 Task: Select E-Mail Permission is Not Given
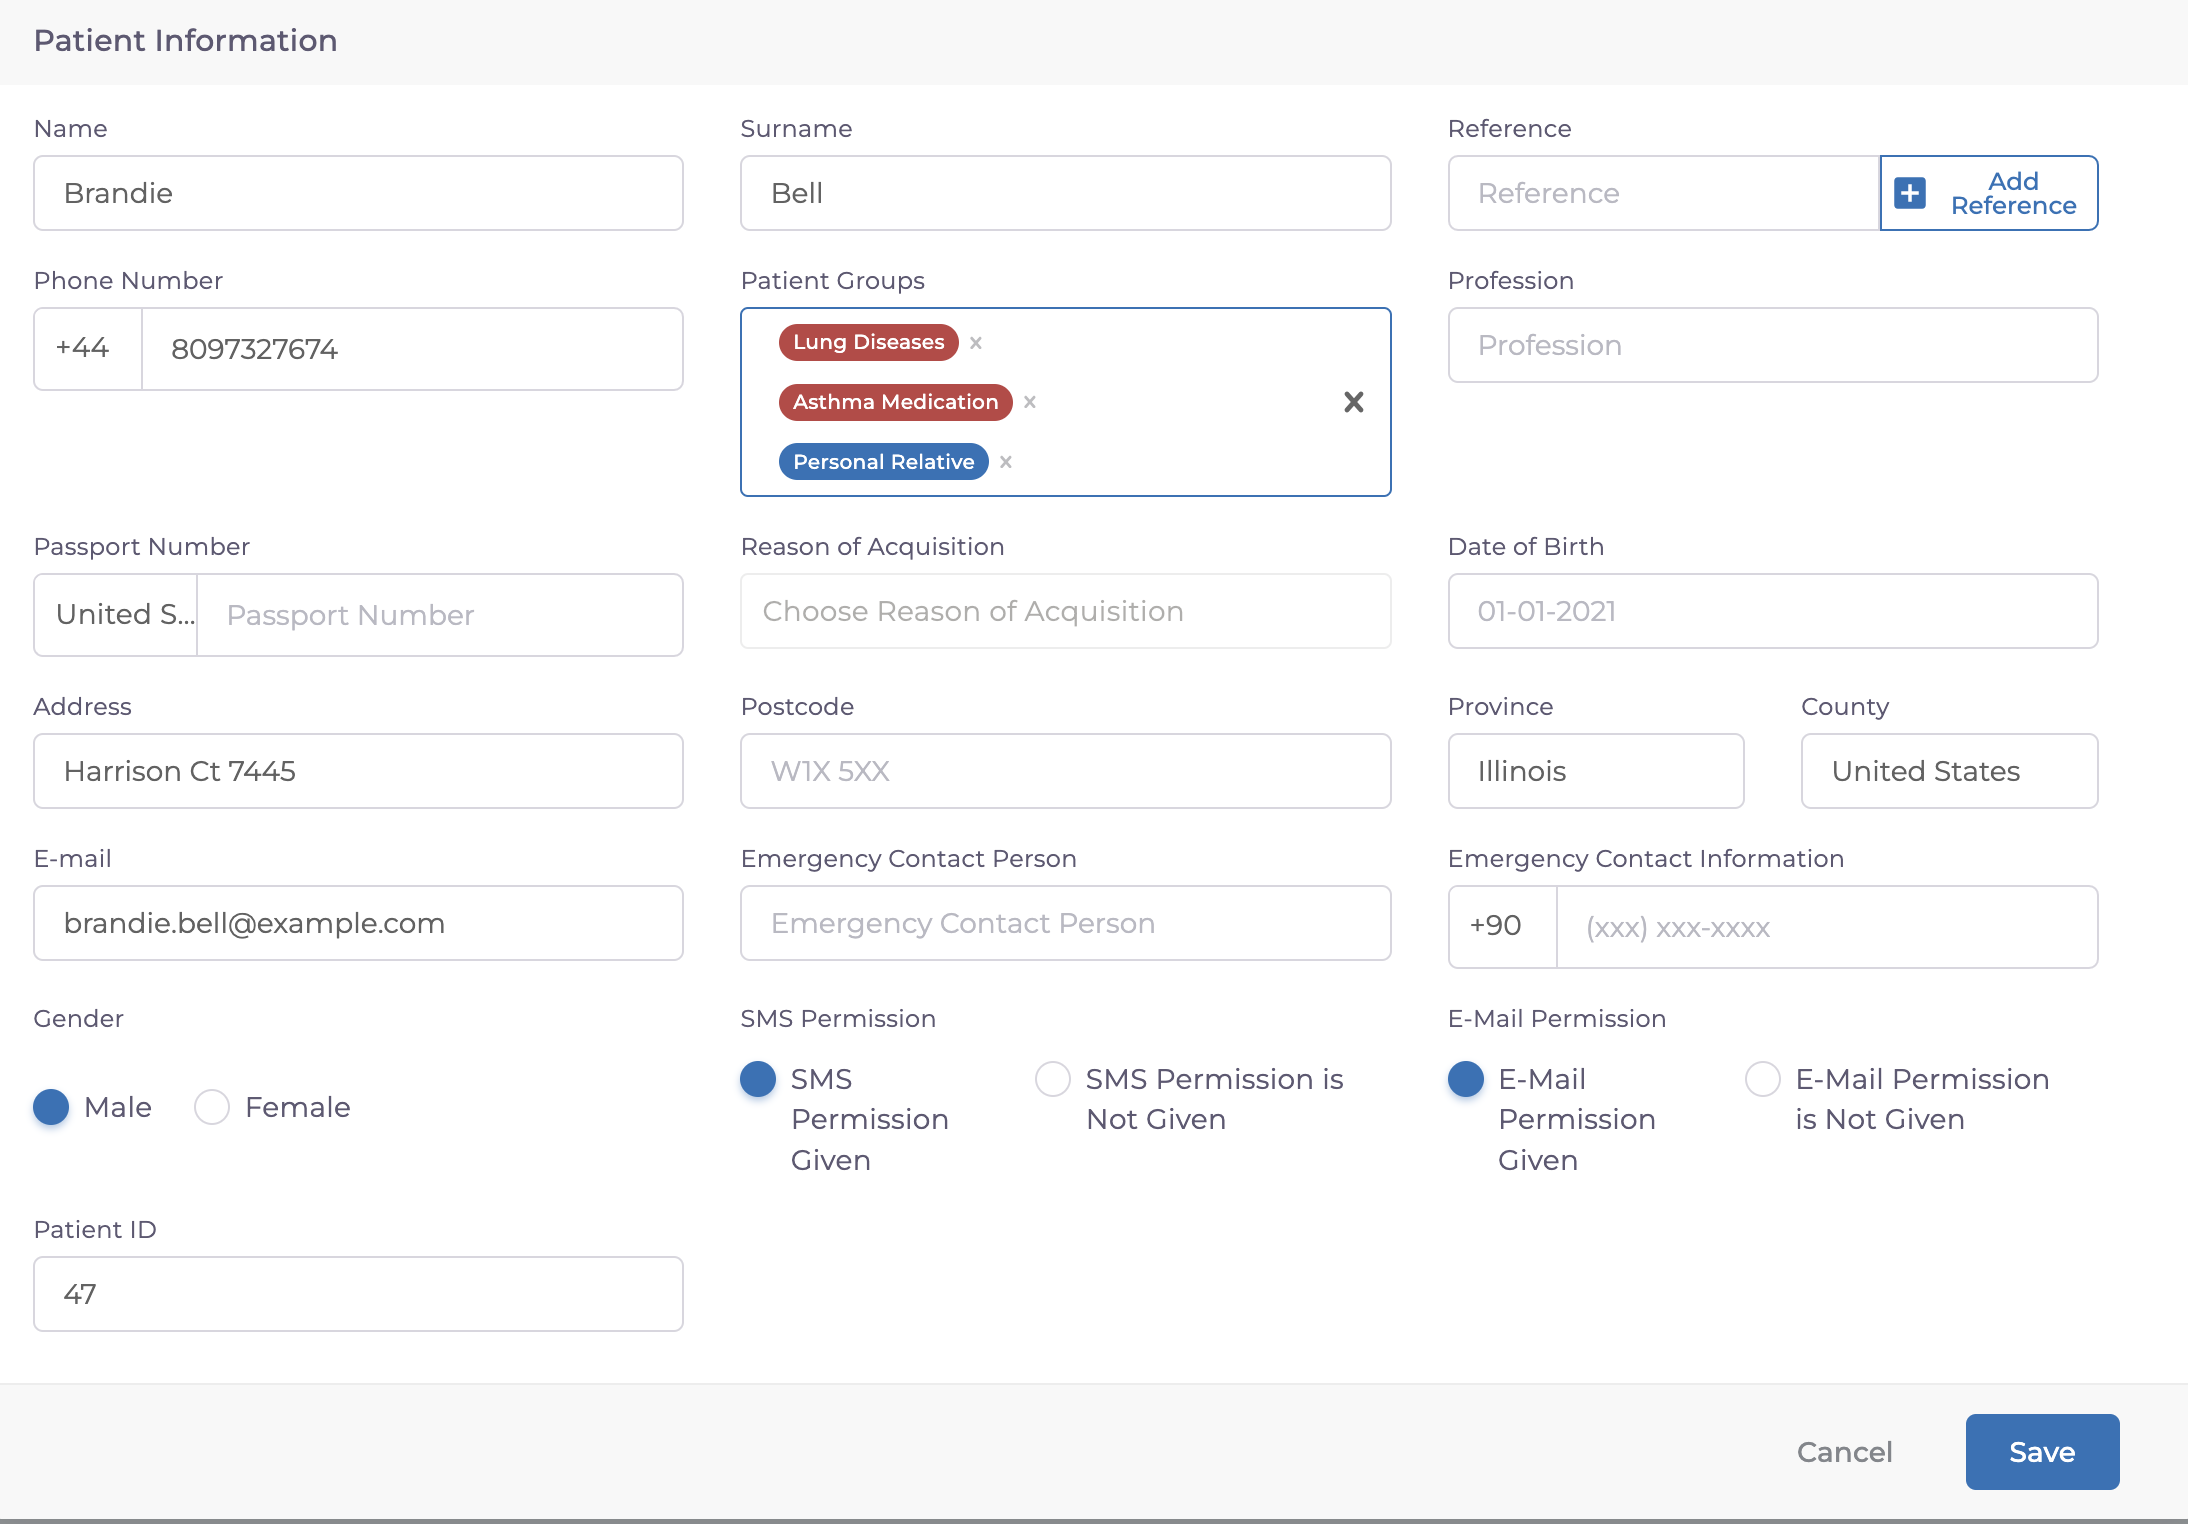[1762, 1079]
